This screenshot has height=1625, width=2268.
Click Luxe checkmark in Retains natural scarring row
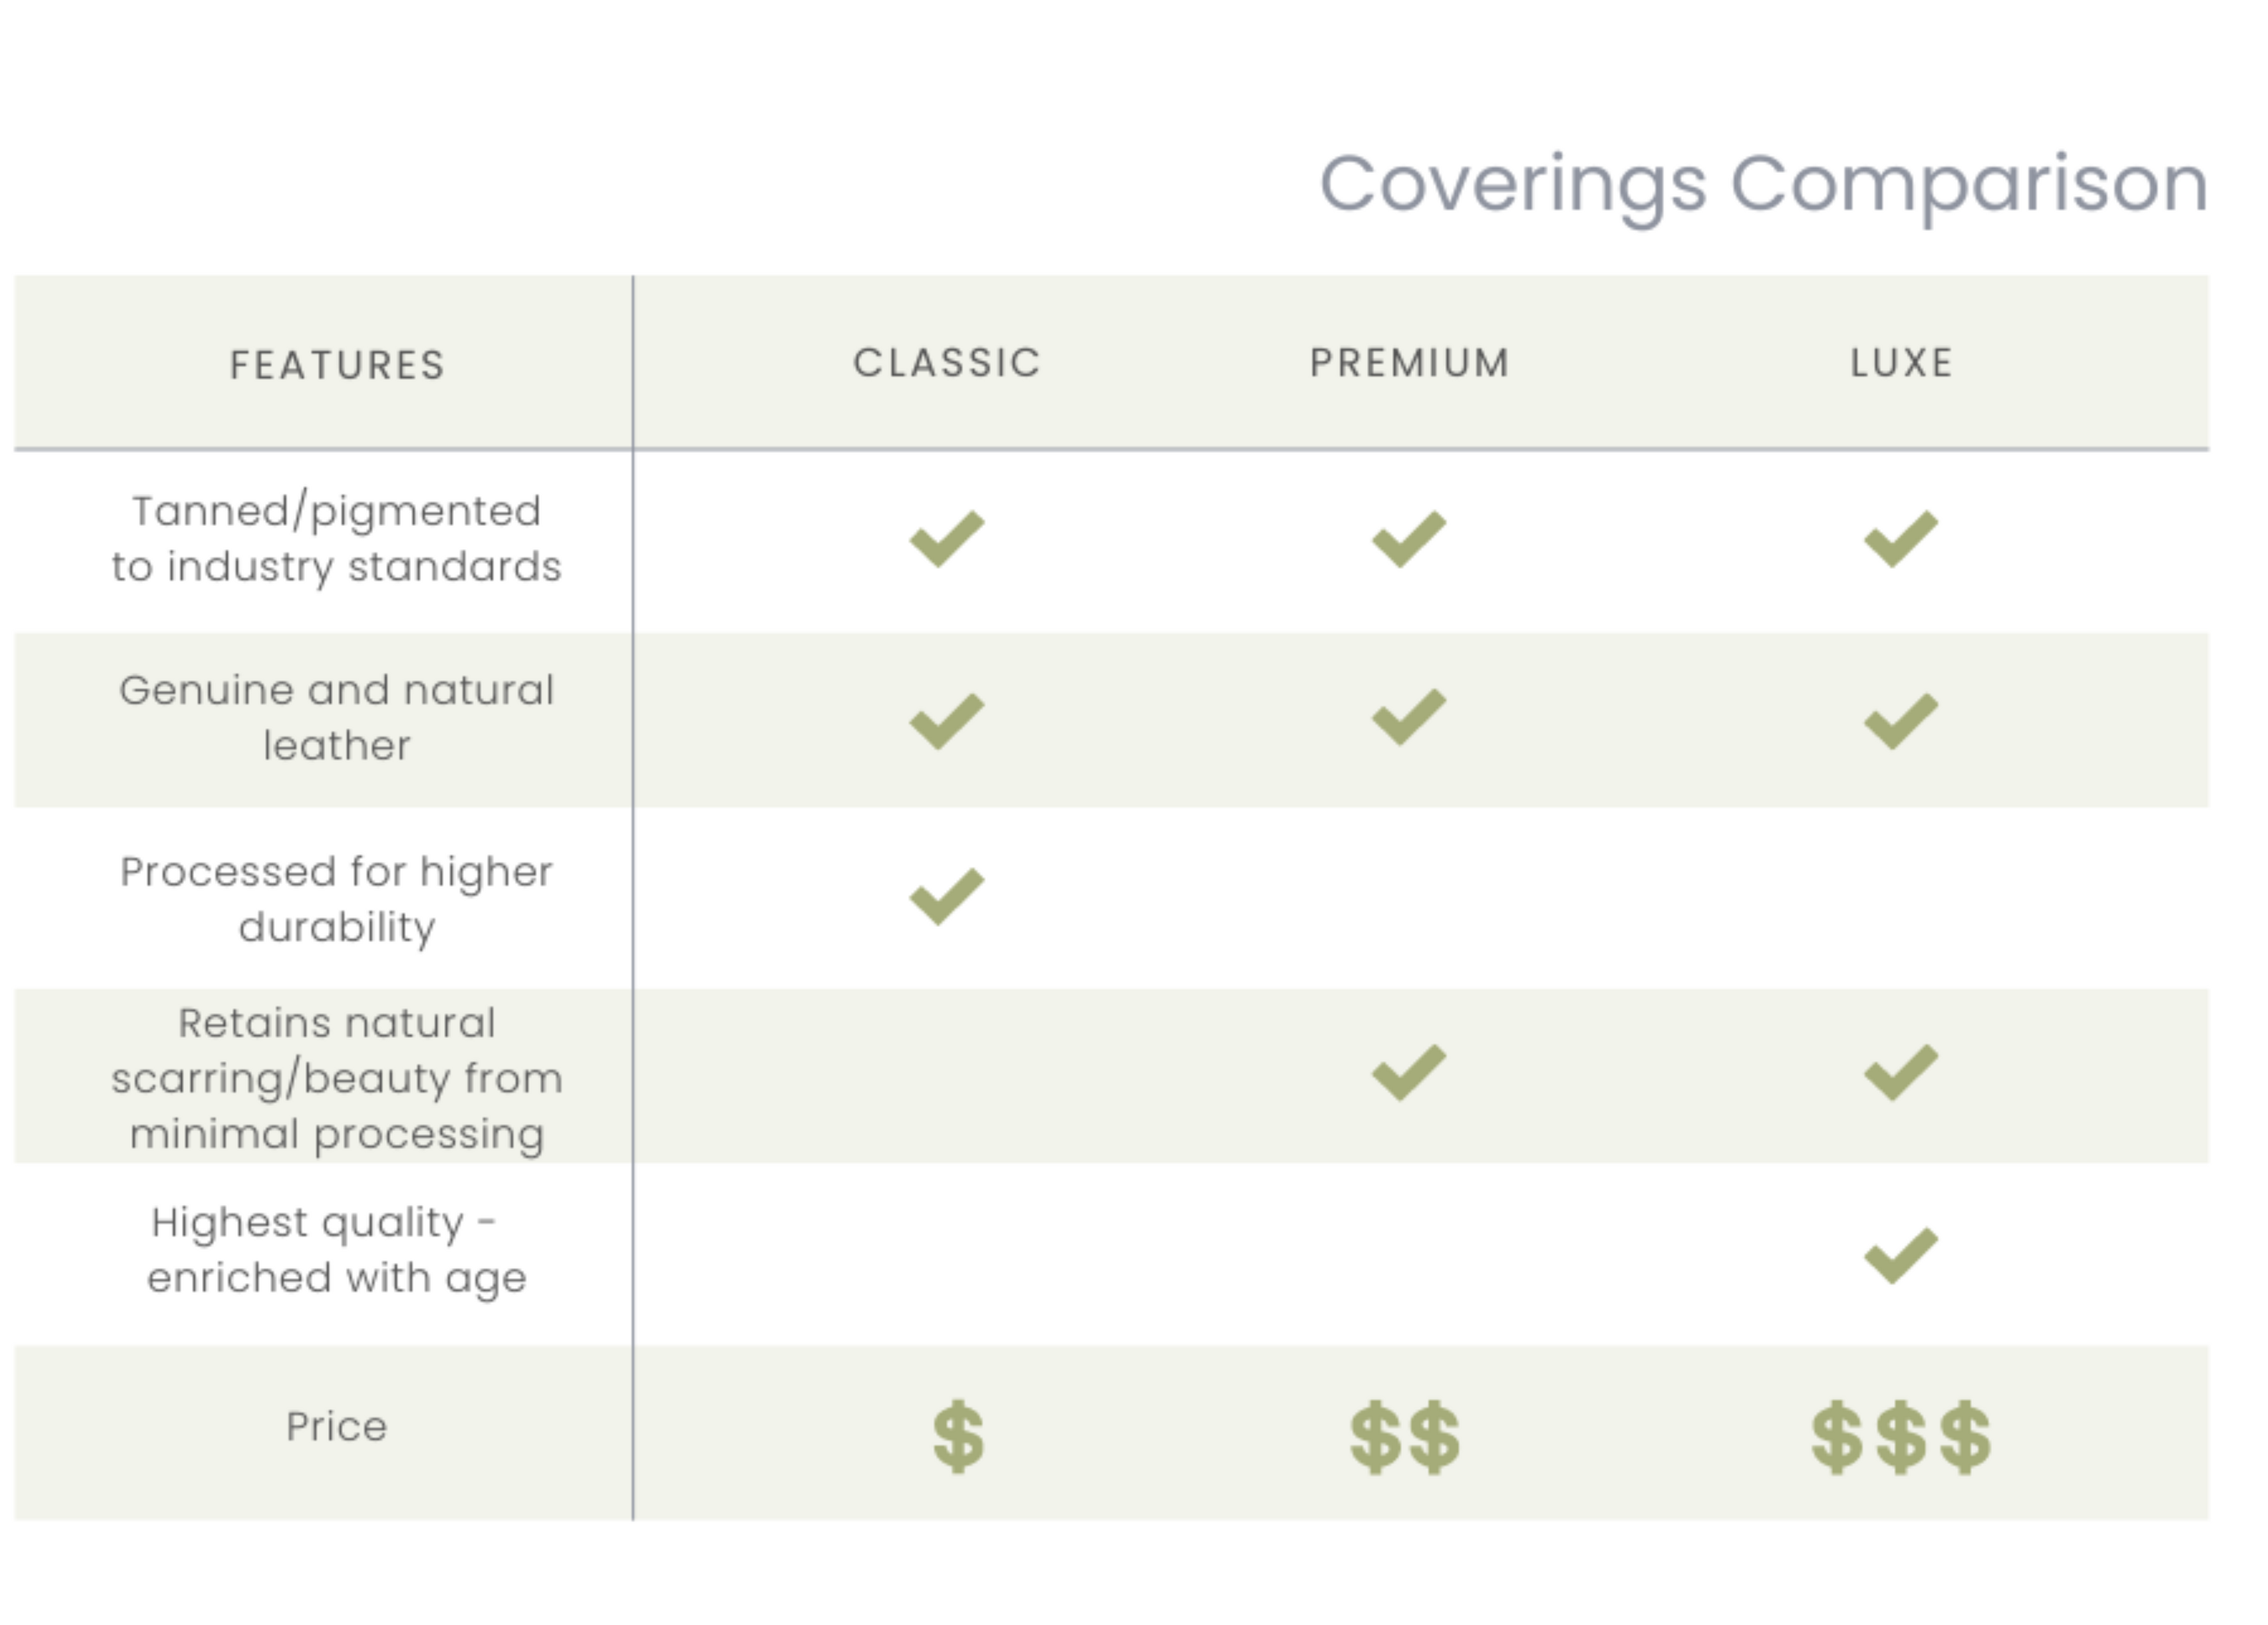click(1900, 1073)
